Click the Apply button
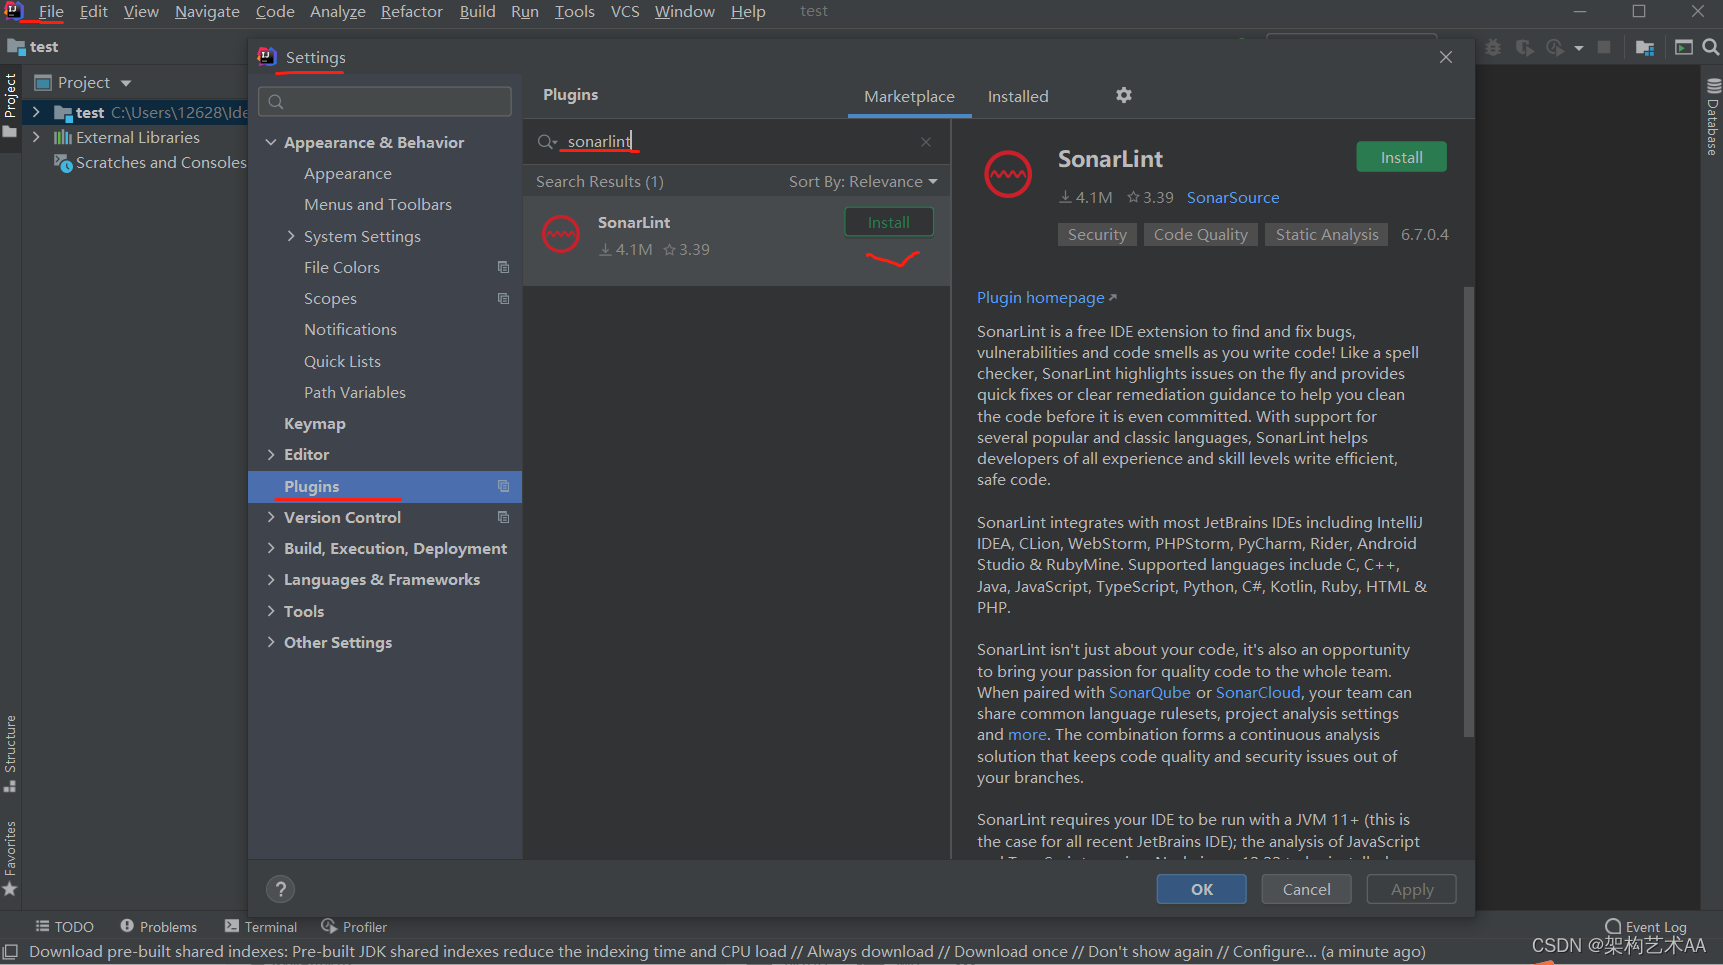 point(1412,889)
